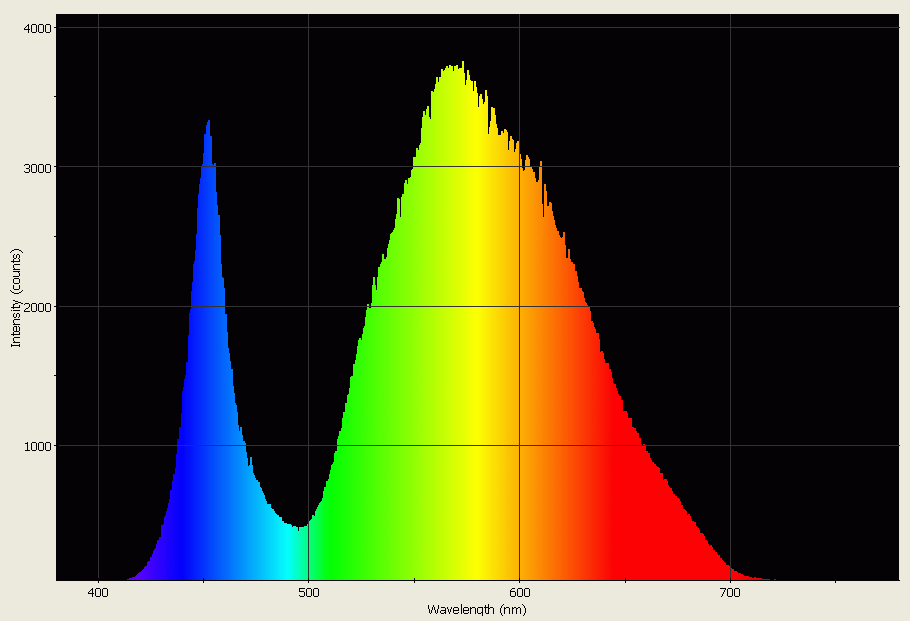The width and height of the screenshot is (910, 621).
Task: Select the 700 tick label on wavelength axis
Action: tap(729, 594)
